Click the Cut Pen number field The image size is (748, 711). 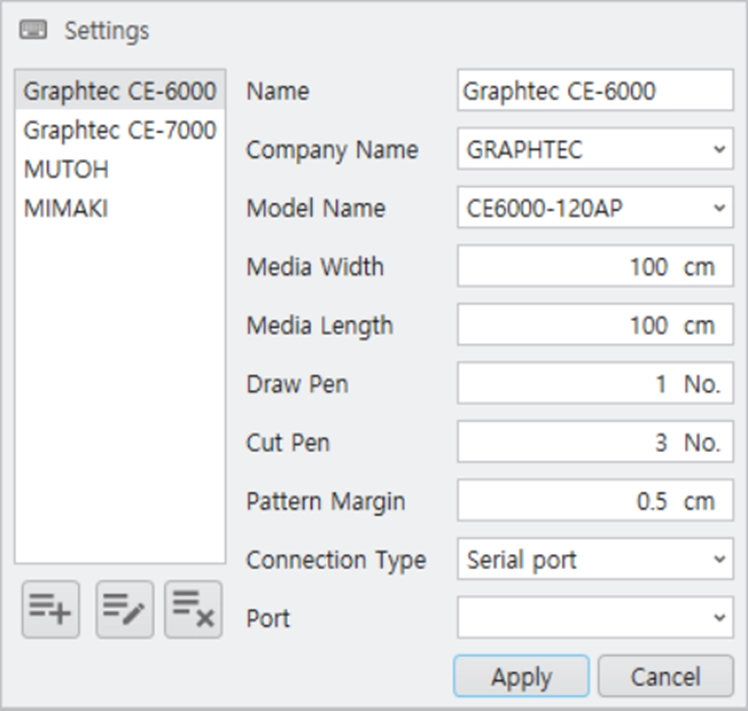(595, 442)
